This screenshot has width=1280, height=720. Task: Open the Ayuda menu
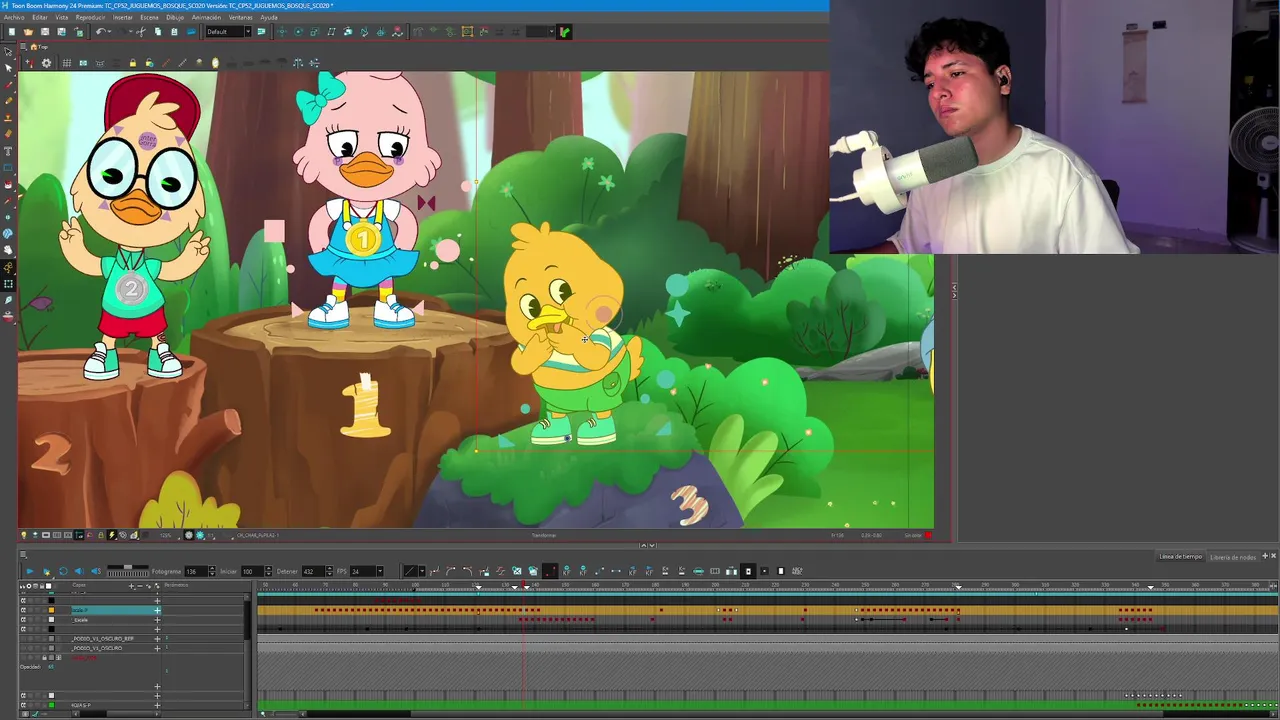pos(269,17)
